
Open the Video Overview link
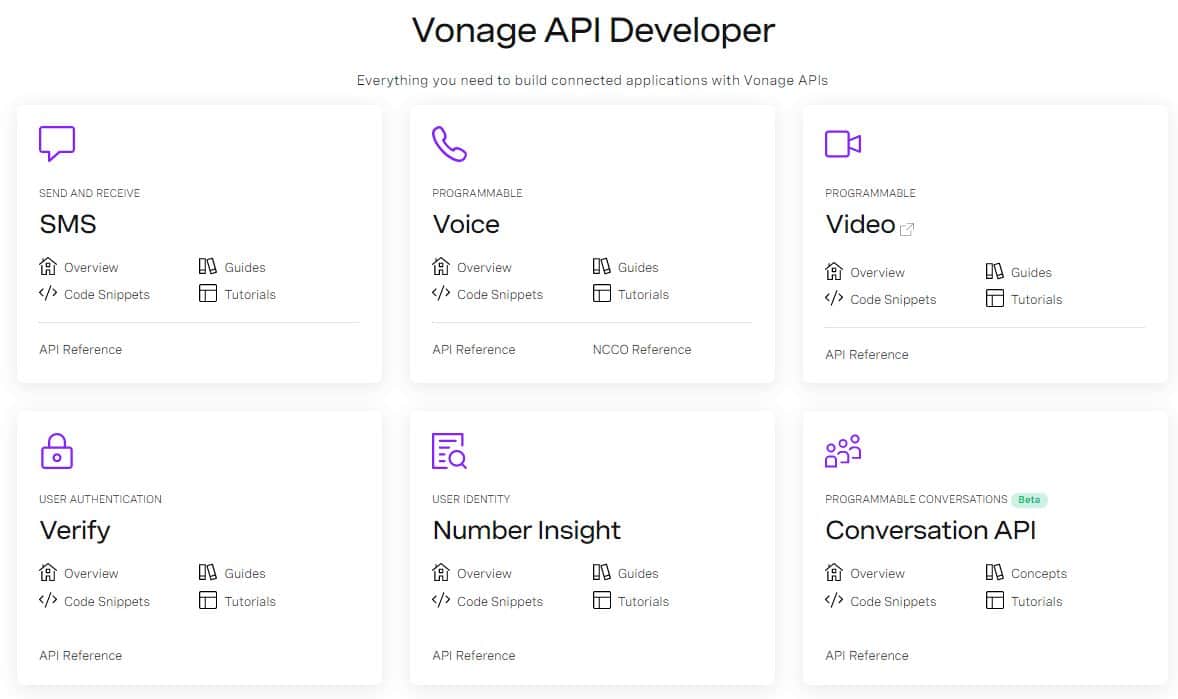point(877,273)
